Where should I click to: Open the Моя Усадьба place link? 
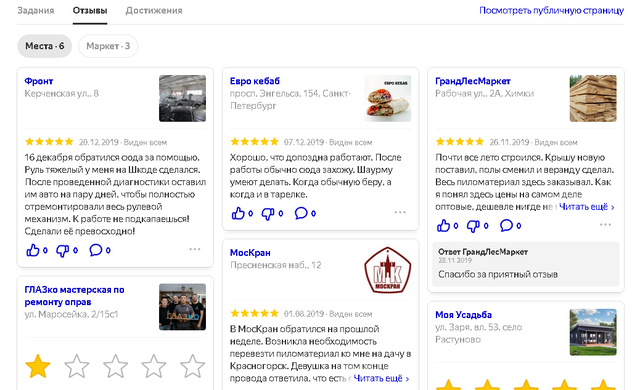coord(463,315)
